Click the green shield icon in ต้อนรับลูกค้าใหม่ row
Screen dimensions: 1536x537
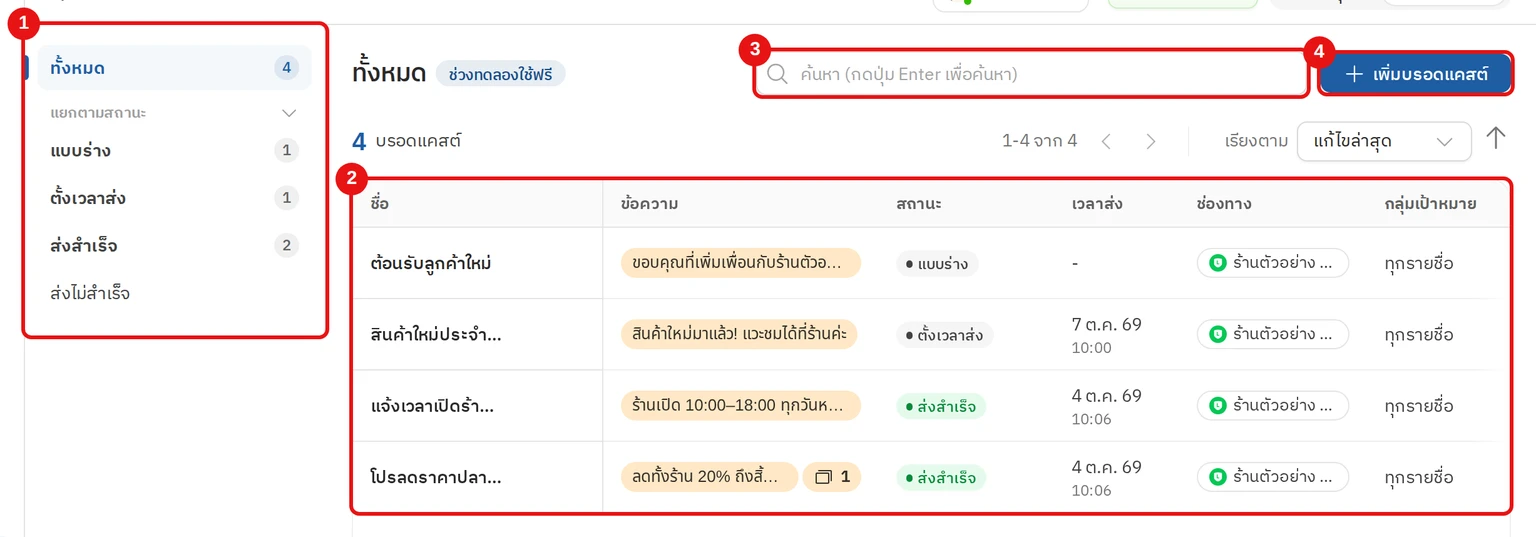(1217, 263)
